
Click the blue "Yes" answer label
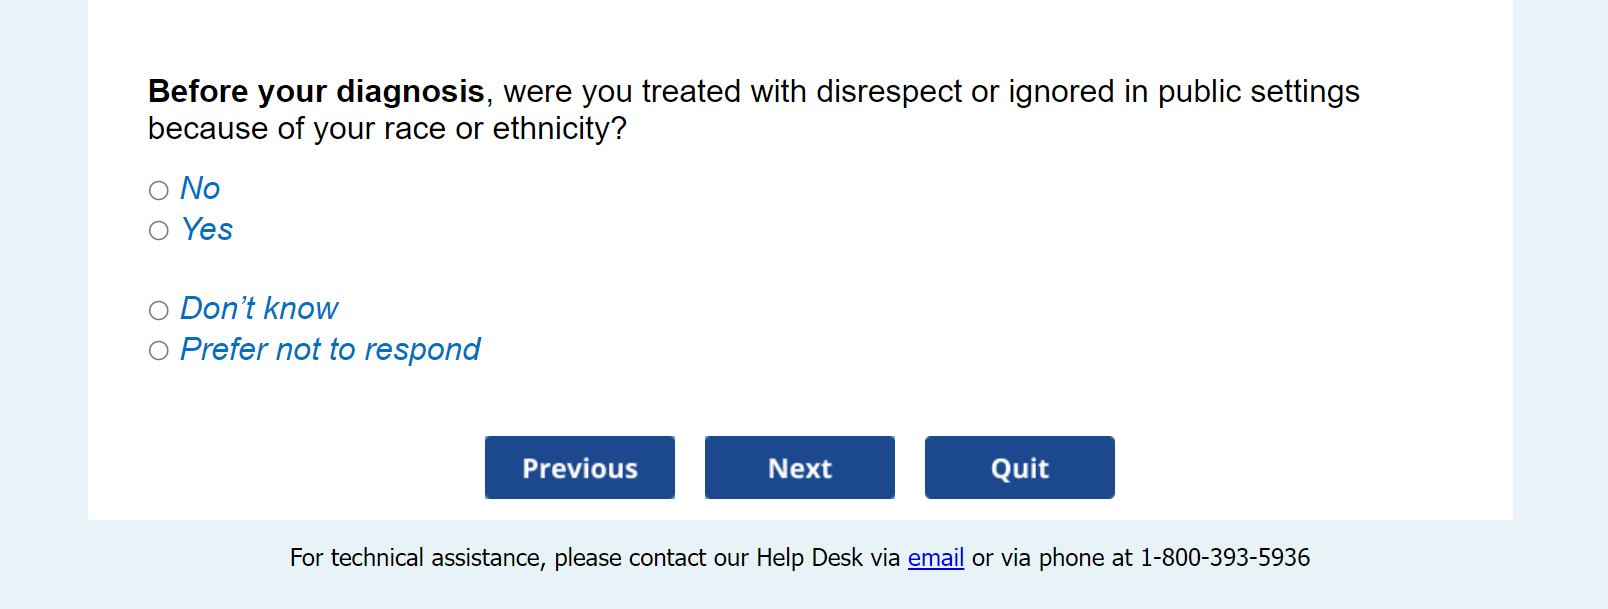(x=207, y=229)
